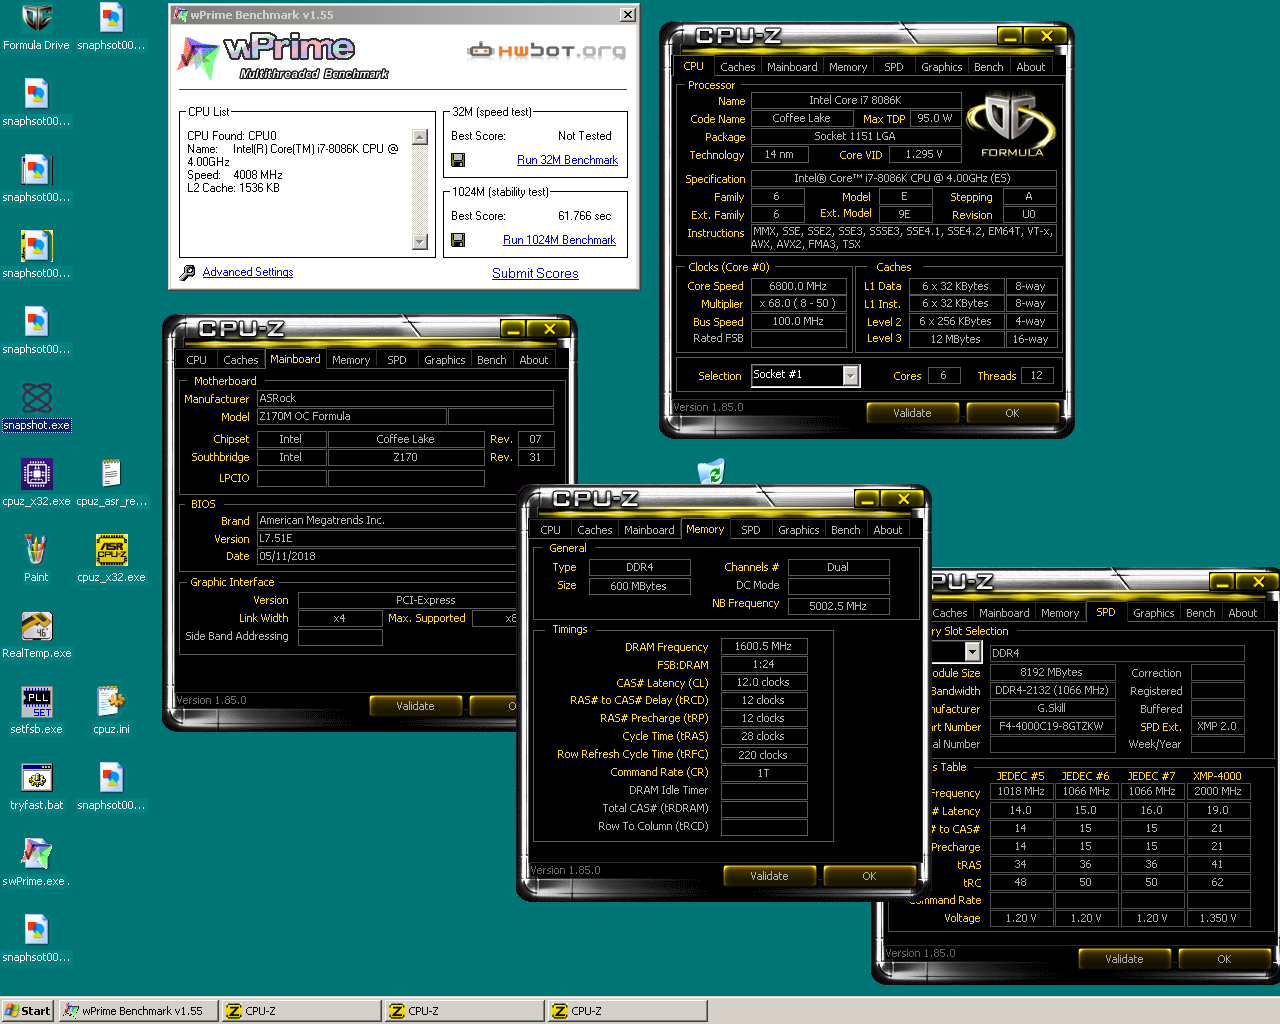Click the 61.766 sec best score text

584,216
